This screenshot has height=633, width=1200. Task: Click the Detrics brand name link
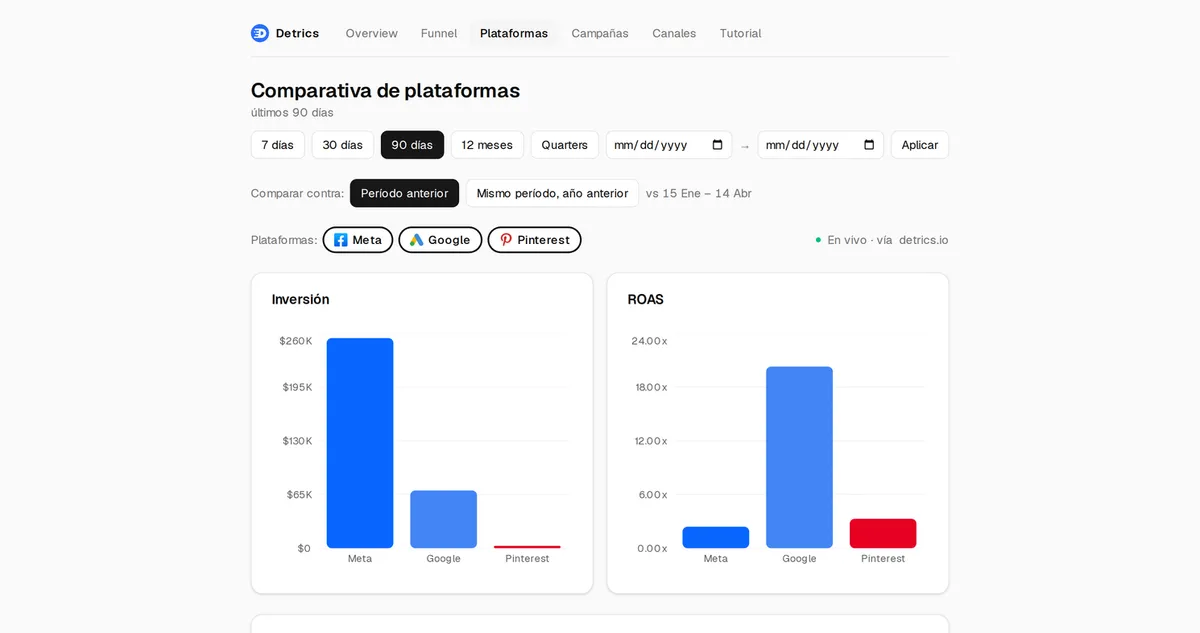pos(297,33)
